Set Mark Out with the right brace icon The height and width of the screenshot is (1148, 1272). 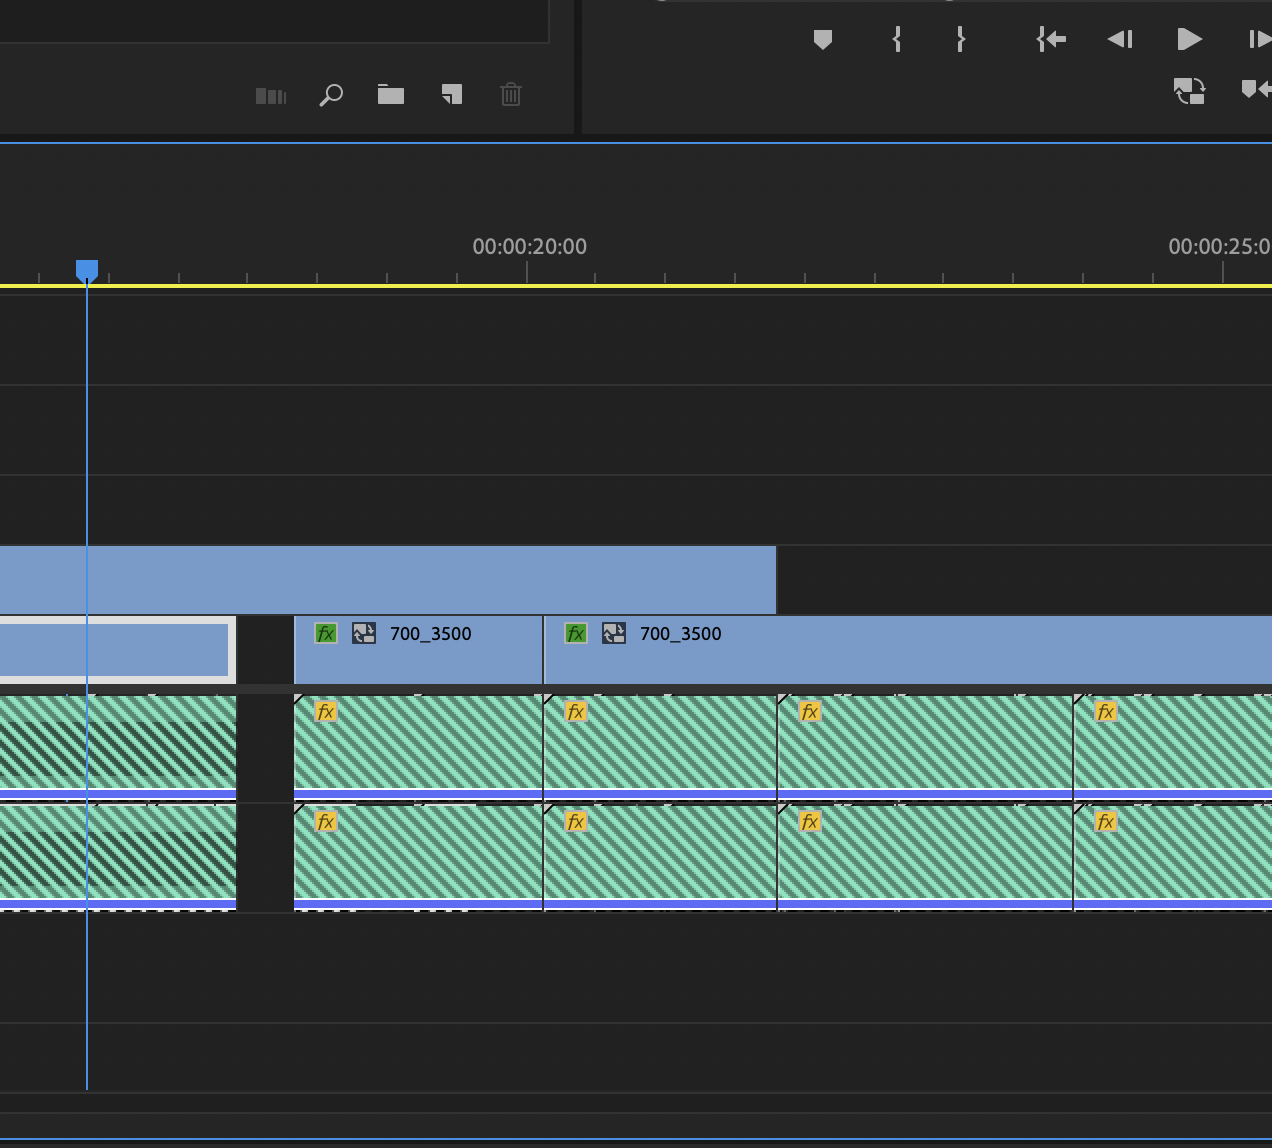pyautogui.click(x=961, y=40)
